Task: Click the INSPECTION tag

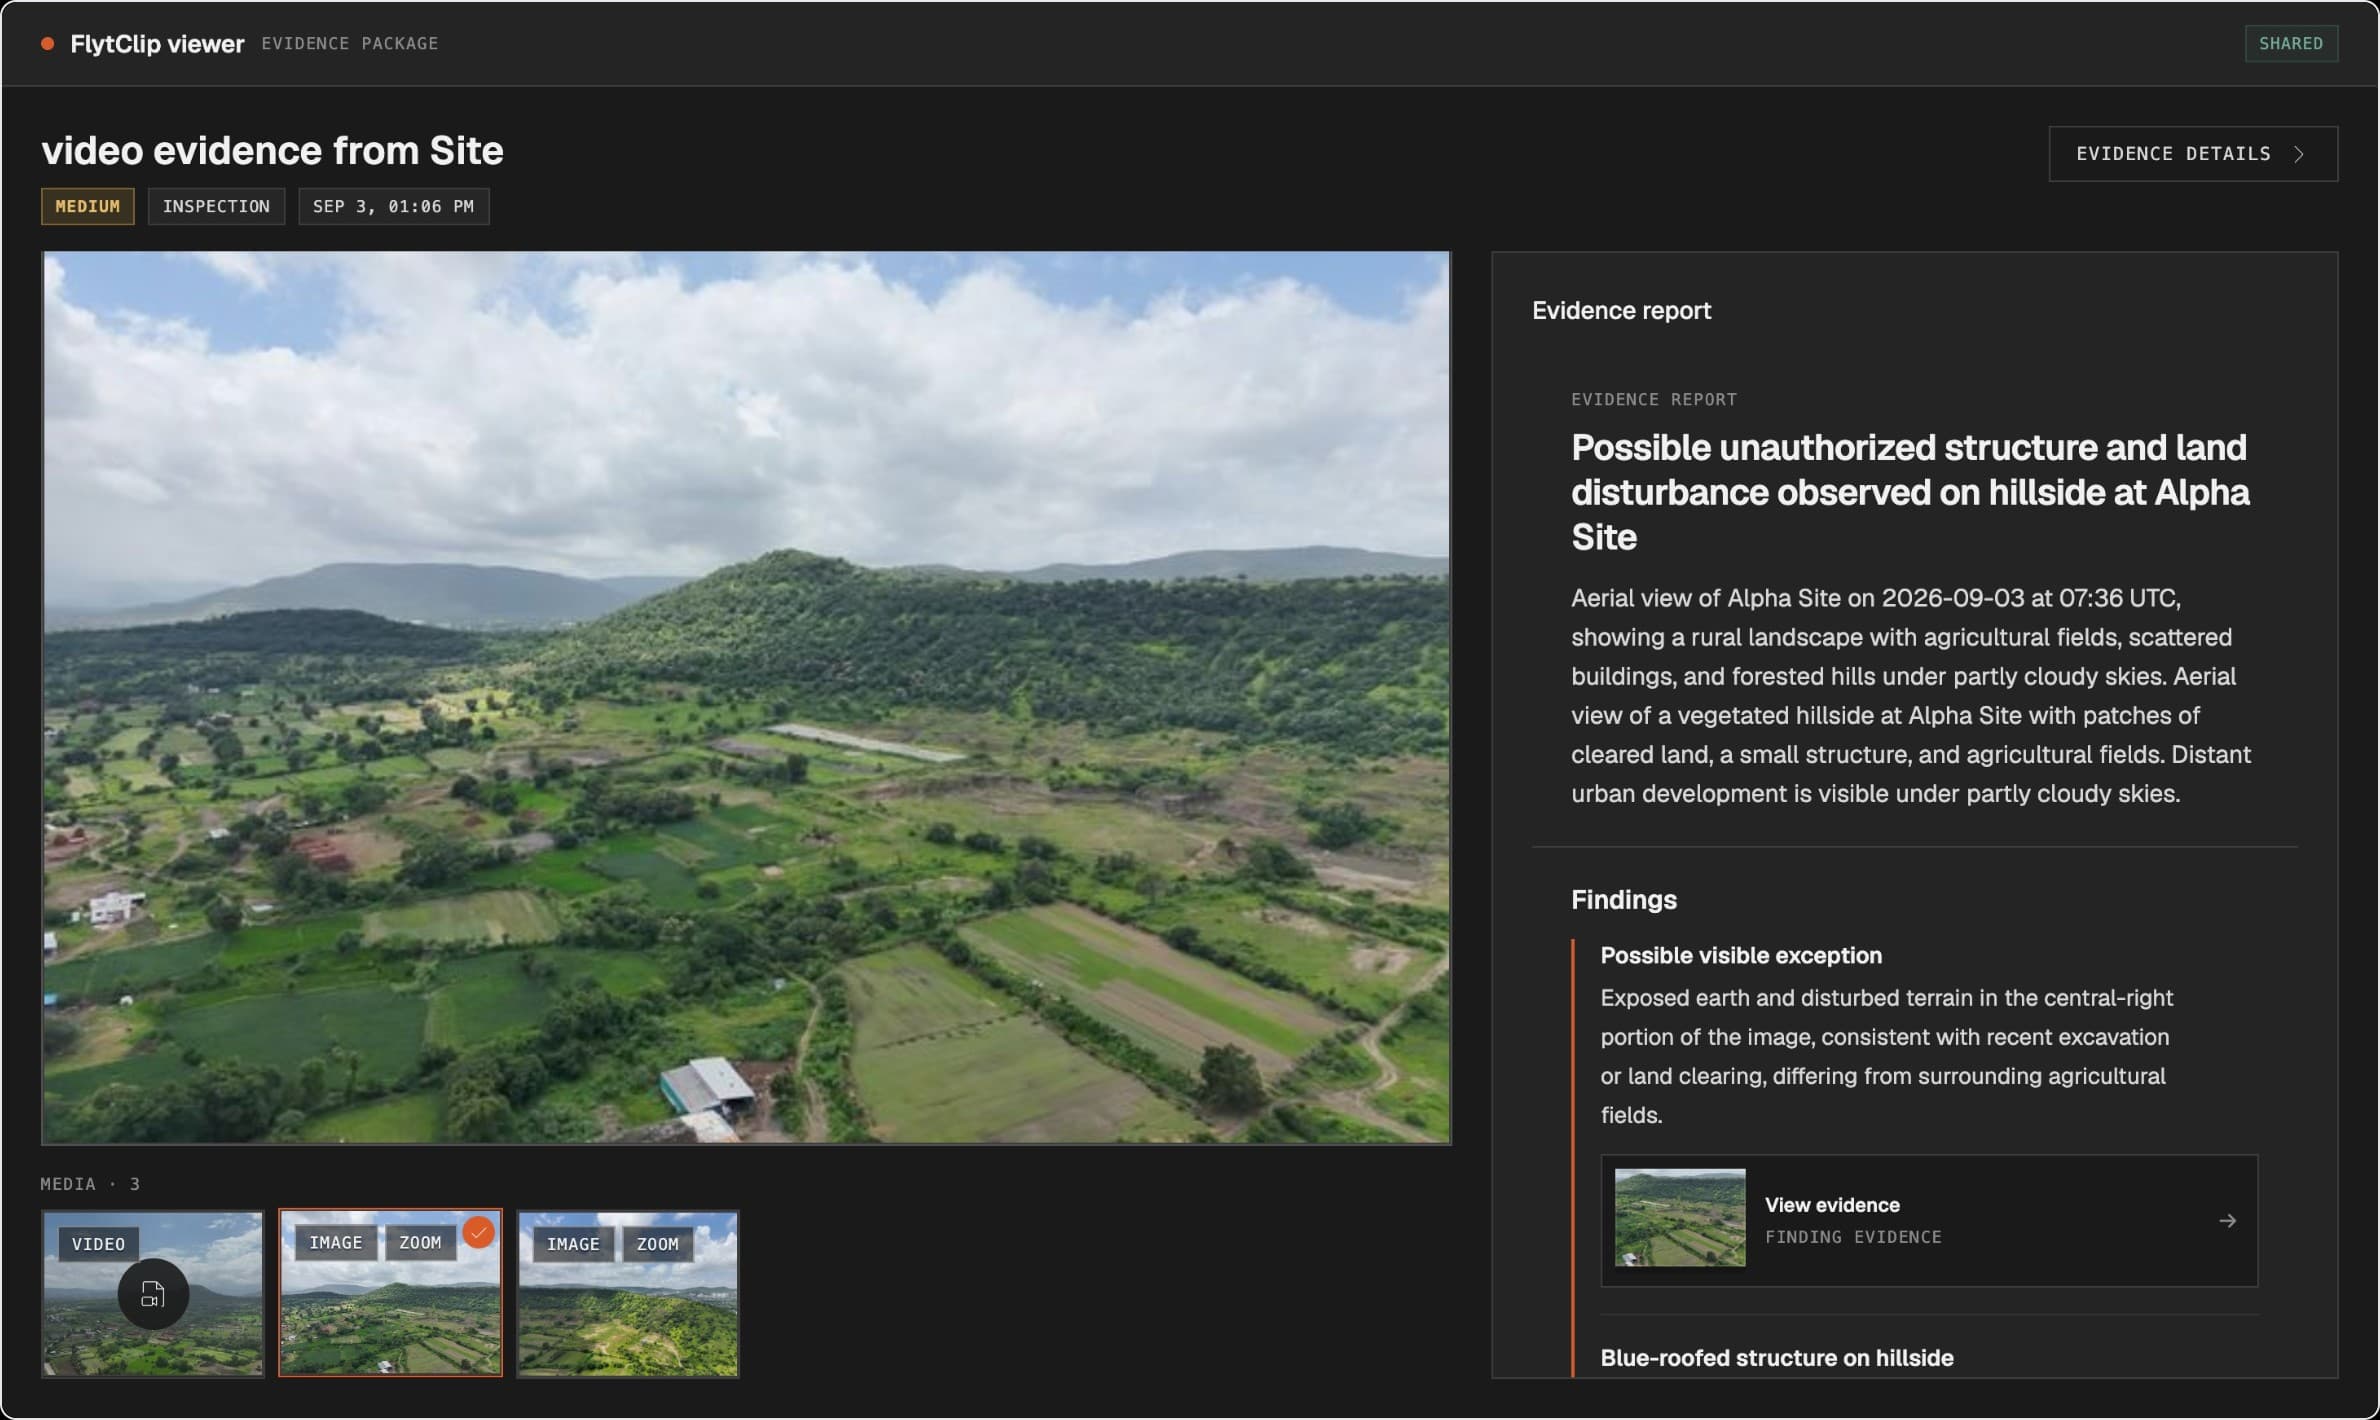Action: 216,206
